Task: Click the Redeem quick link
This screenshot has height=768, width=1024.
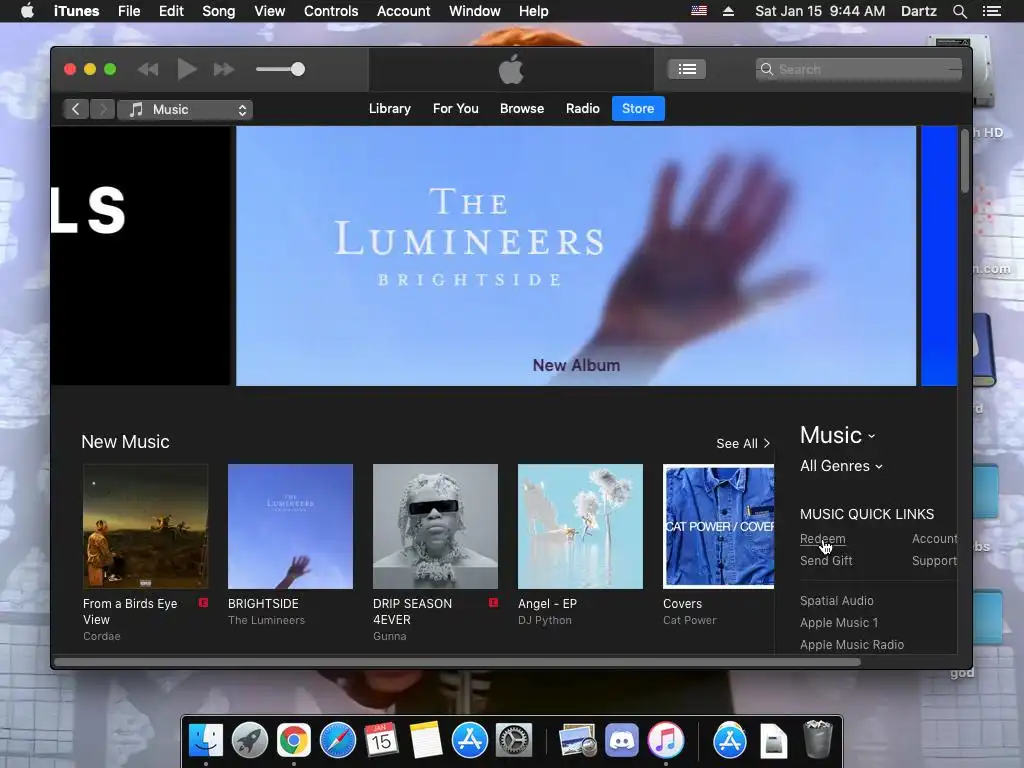Action: coord(822,539)
